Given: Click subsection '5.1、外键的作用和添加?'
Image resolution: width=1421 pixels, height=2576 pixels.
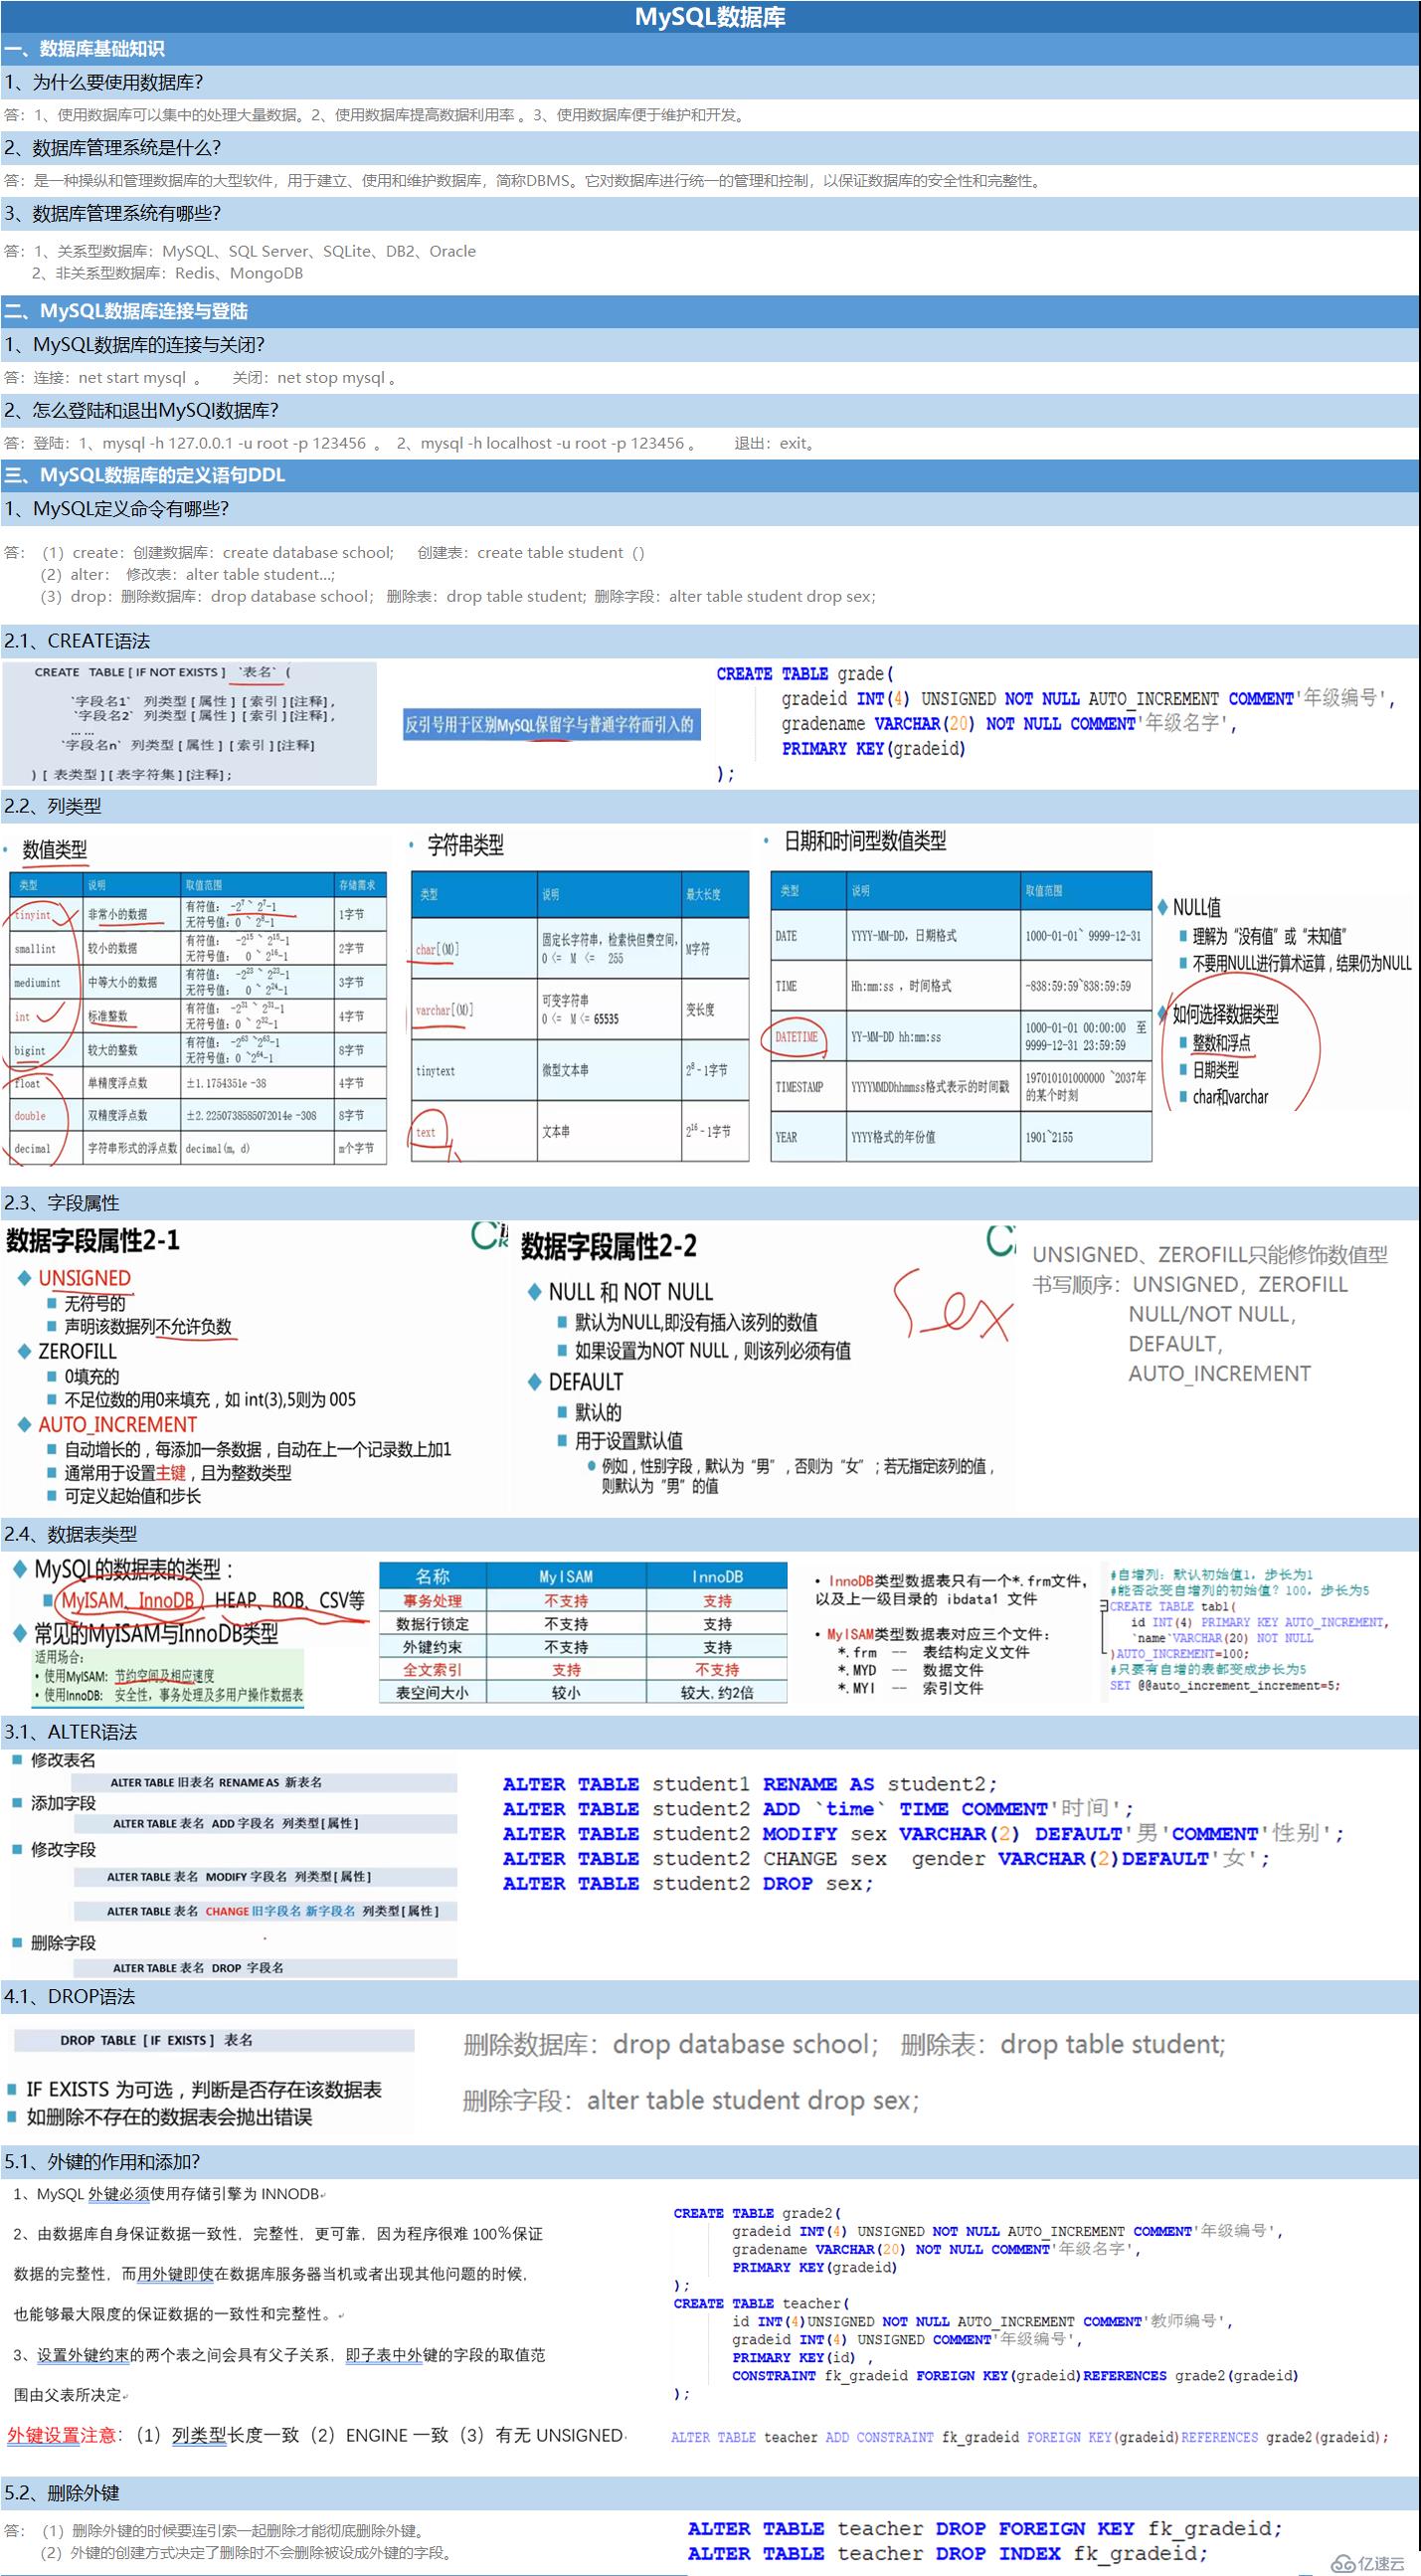Looking at the screenshot, I should (x=102, y=2161).
